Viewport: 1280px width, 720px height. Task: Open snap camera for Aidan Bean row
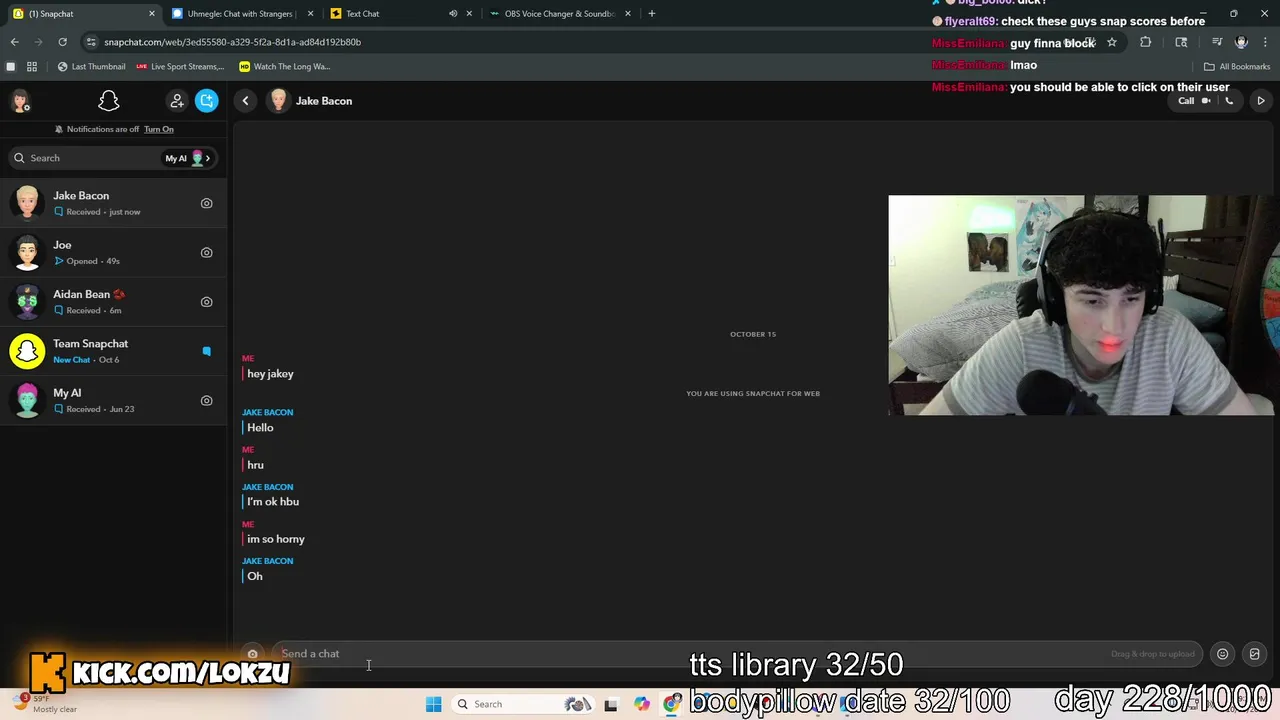pyautogui.click(x=207, y=302)
